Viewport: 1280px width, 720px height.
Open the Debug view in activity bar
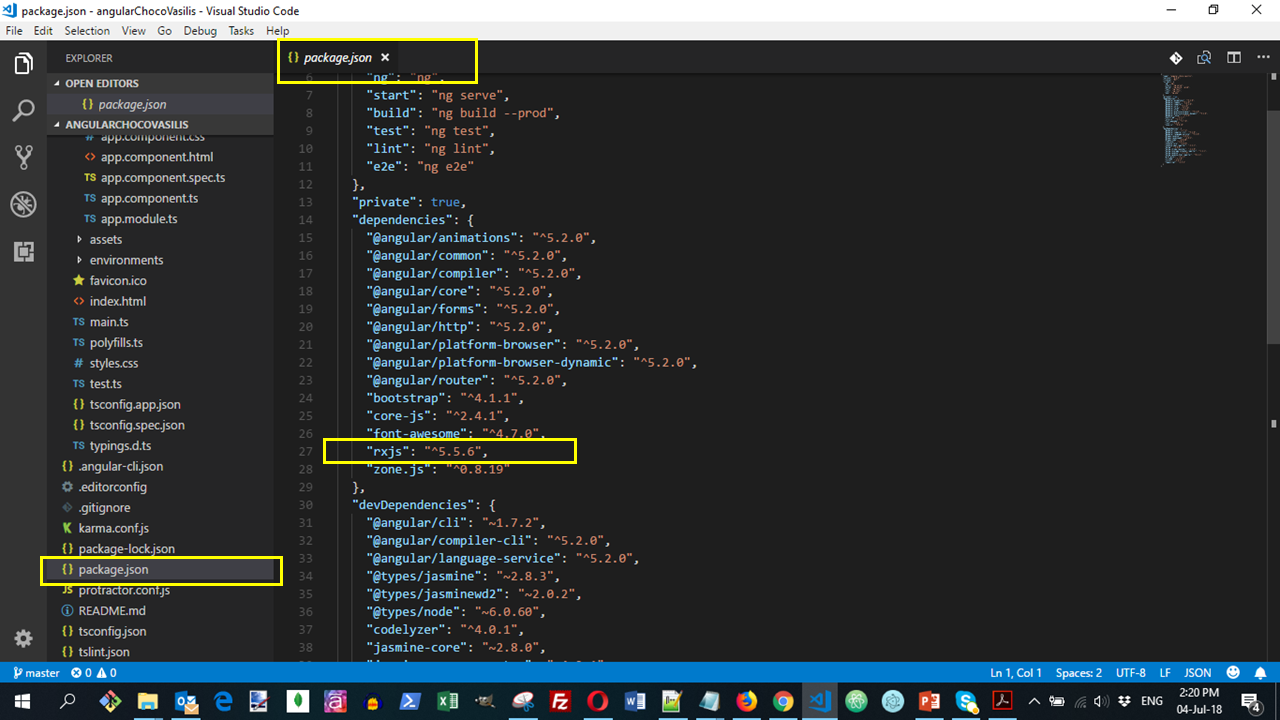23,205
